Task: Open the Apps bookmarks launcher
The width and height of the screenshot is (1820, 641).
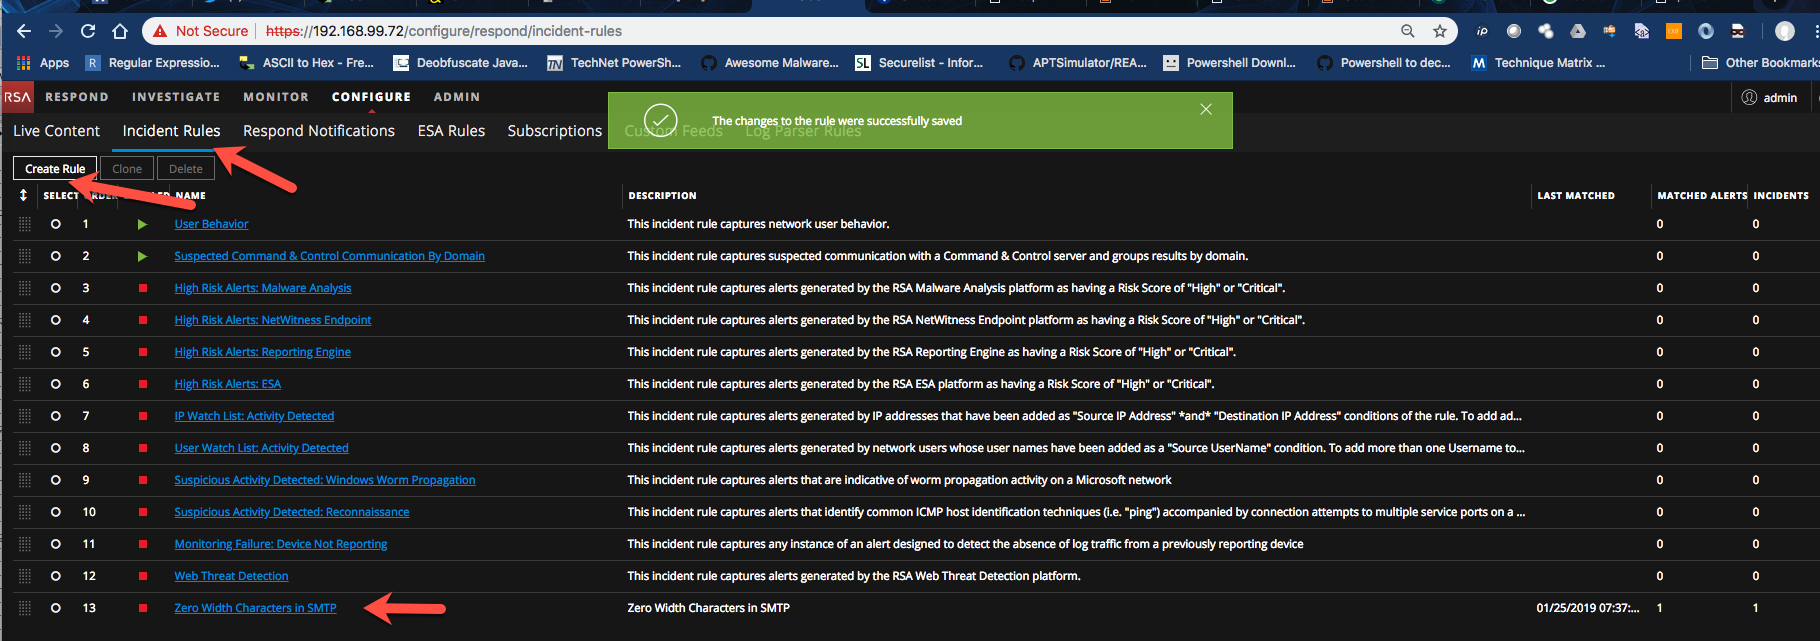Action: click(x=43, y=63)
